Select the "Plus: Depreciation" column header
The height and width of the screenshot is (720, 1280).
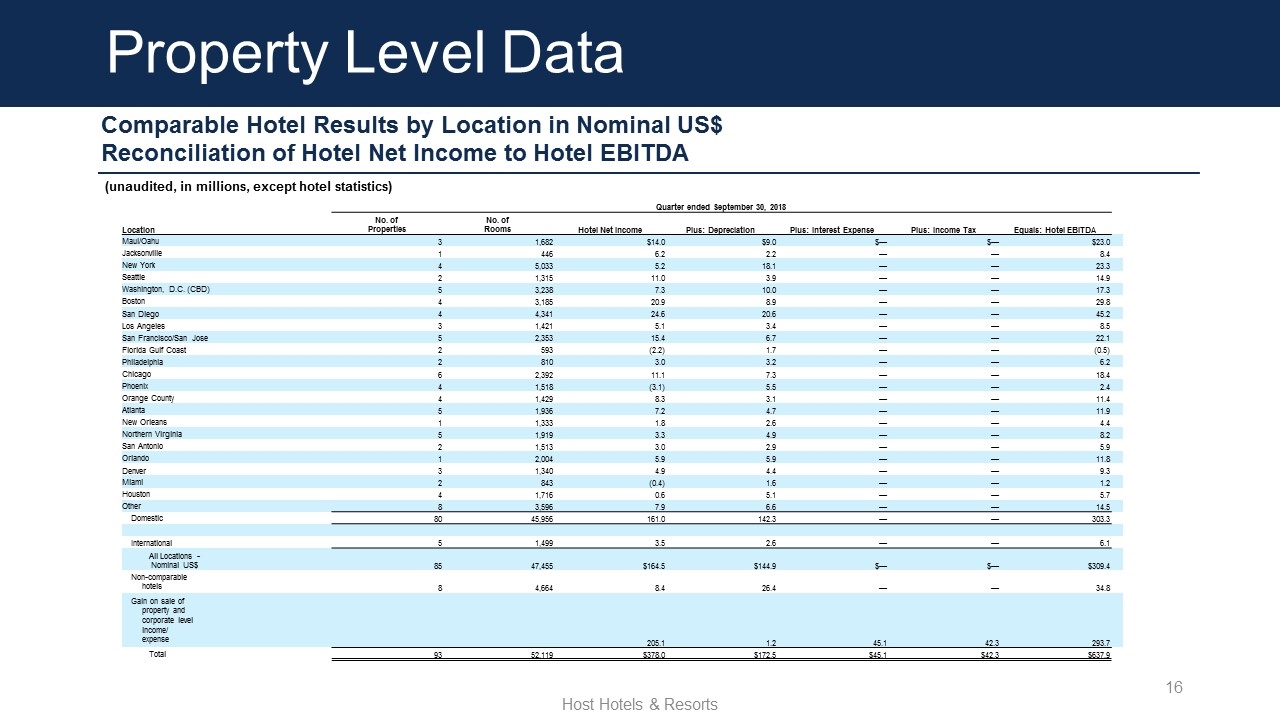pos(720,229)
